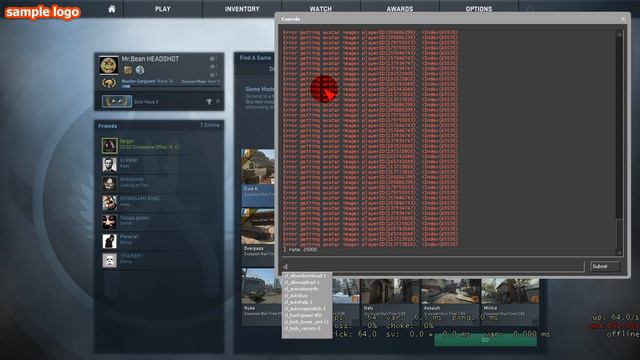Click the player name Mr.Bean HEADSHOT
Image resolution: width=640 pixels, height=360 pixels.
pos(150,59)
